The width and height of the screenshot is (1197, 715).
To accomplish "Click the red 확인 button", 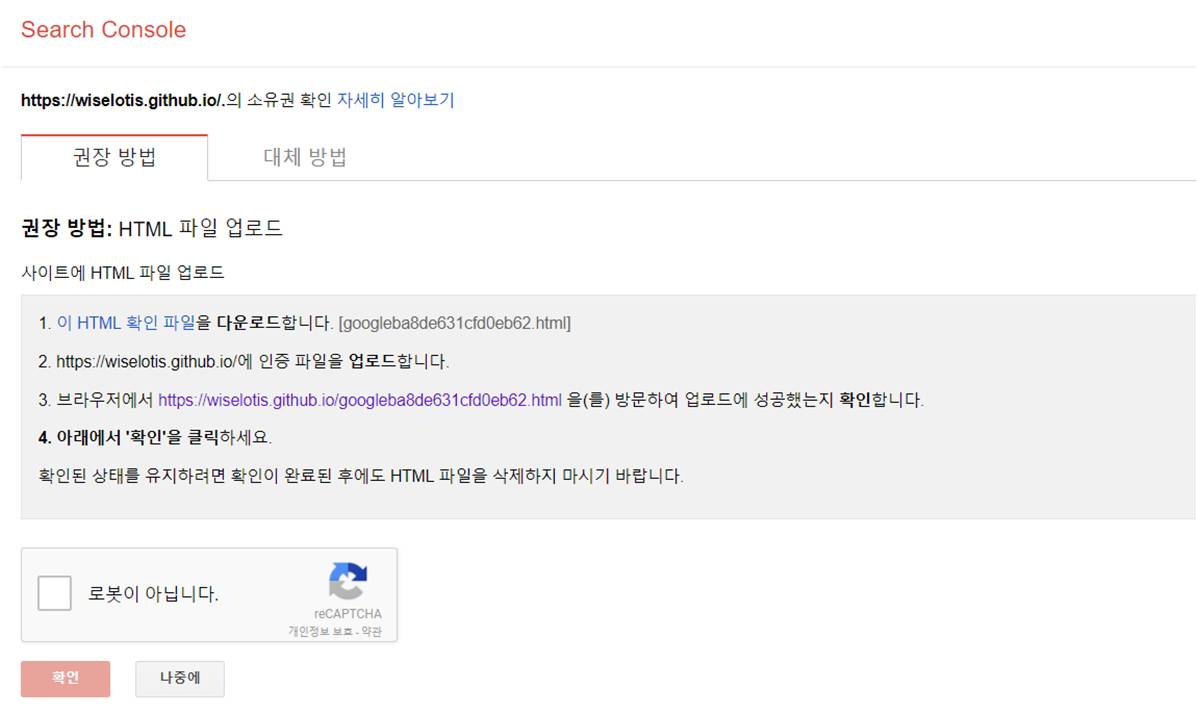I will (66, 678).
